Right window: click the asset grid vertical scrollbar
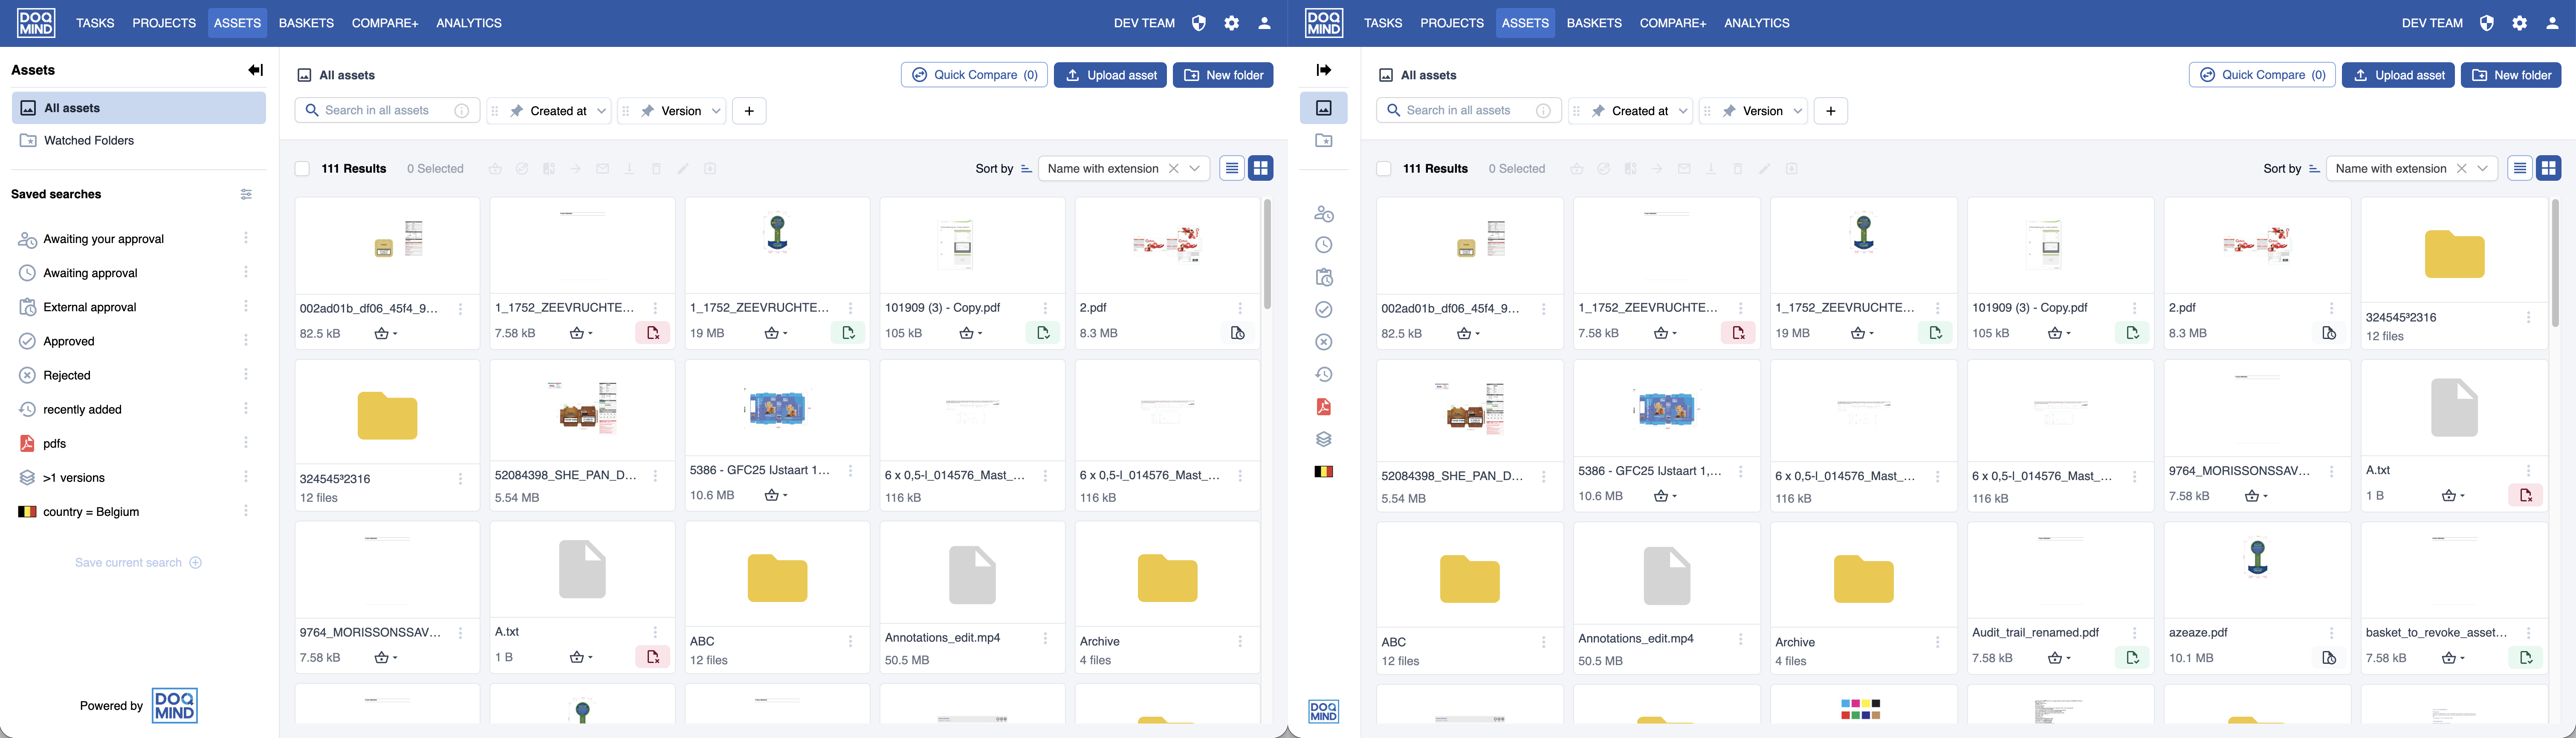The image size is (2576, 738). (x=2555, y=263)
